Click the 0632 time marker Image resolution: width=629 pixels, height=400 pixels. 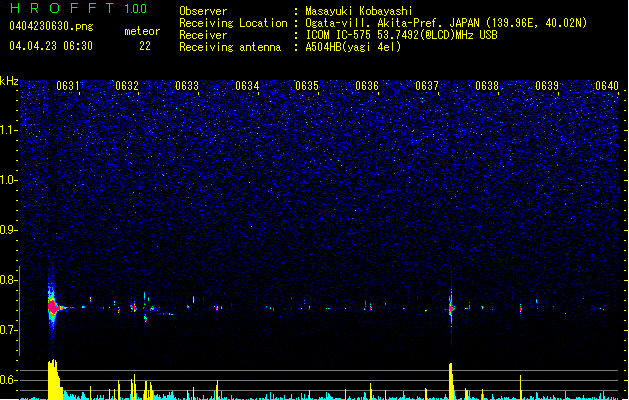[x=127, y=86]
